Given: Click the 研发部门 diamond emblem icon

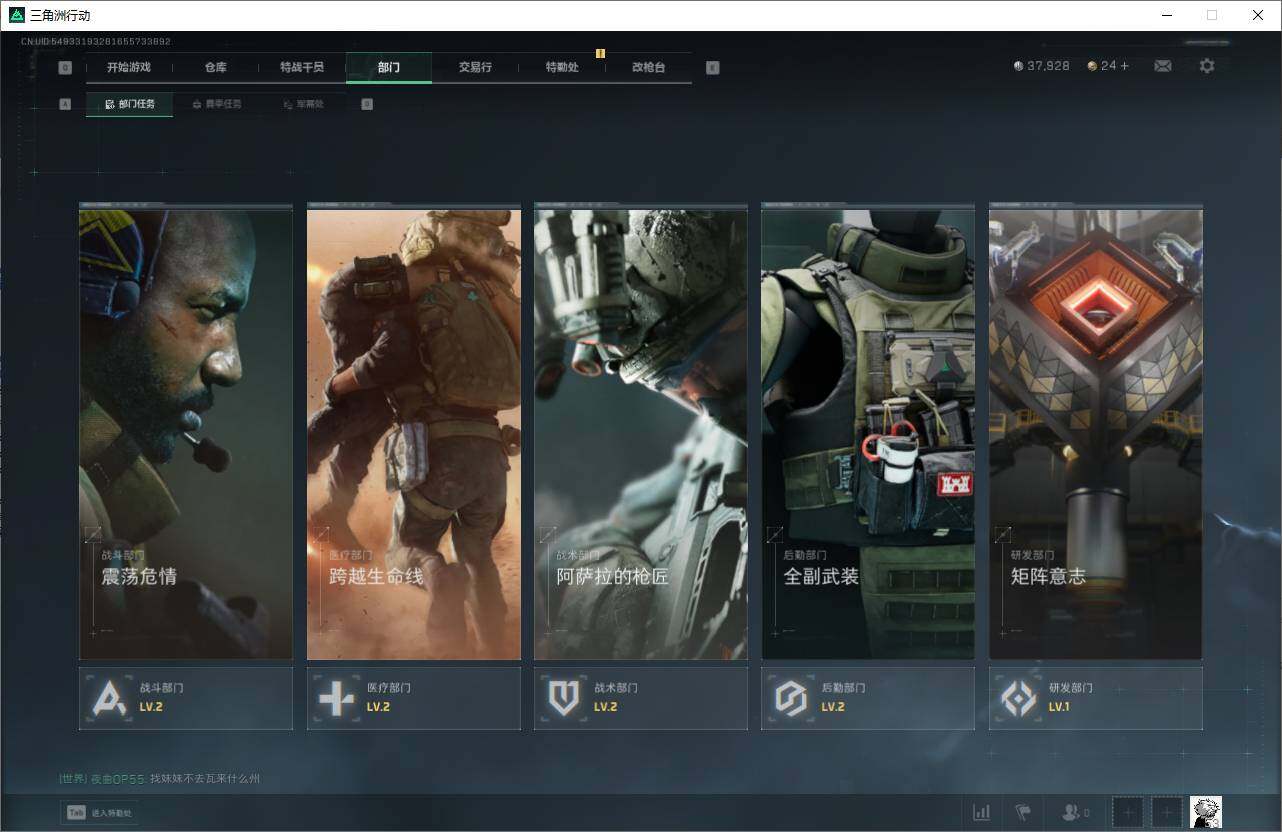Looking at the screenshot, I should (1019, 698).
